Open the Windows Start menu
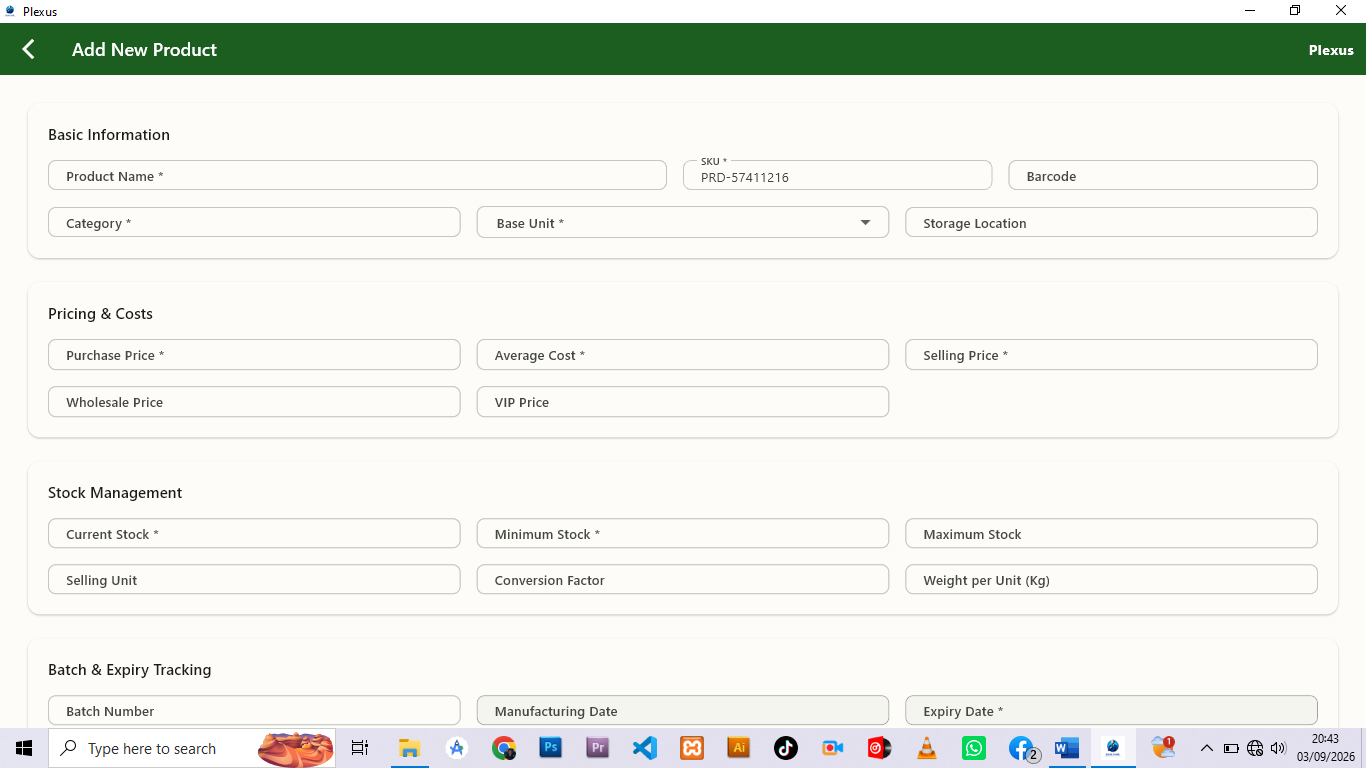1366x768 pixels. 24,748
